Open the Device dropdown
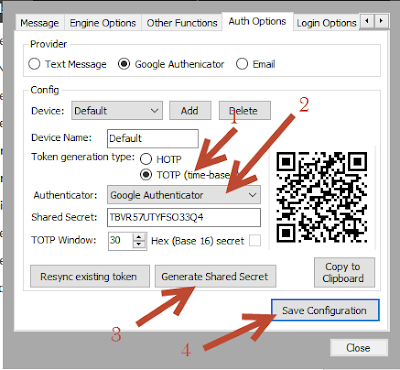The width and height of the screenshot is (400, 370). pos(117,111)
